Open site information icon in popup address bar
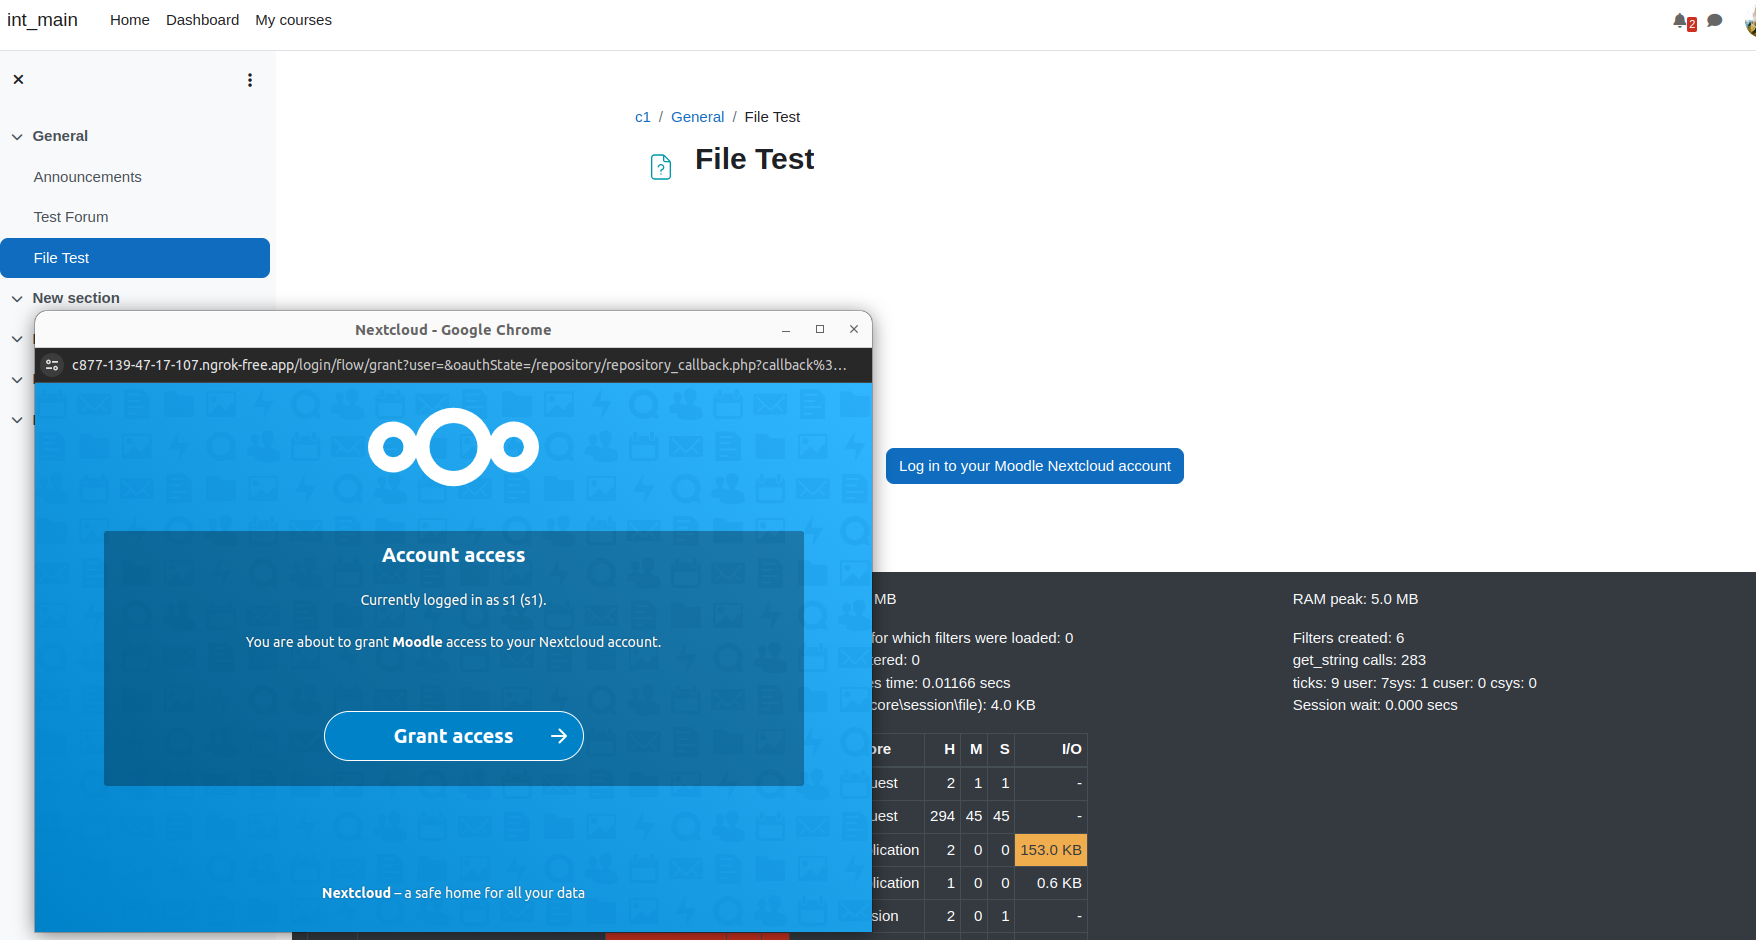The width and height of the screenshot is (1756, 940). coord(52,365)
